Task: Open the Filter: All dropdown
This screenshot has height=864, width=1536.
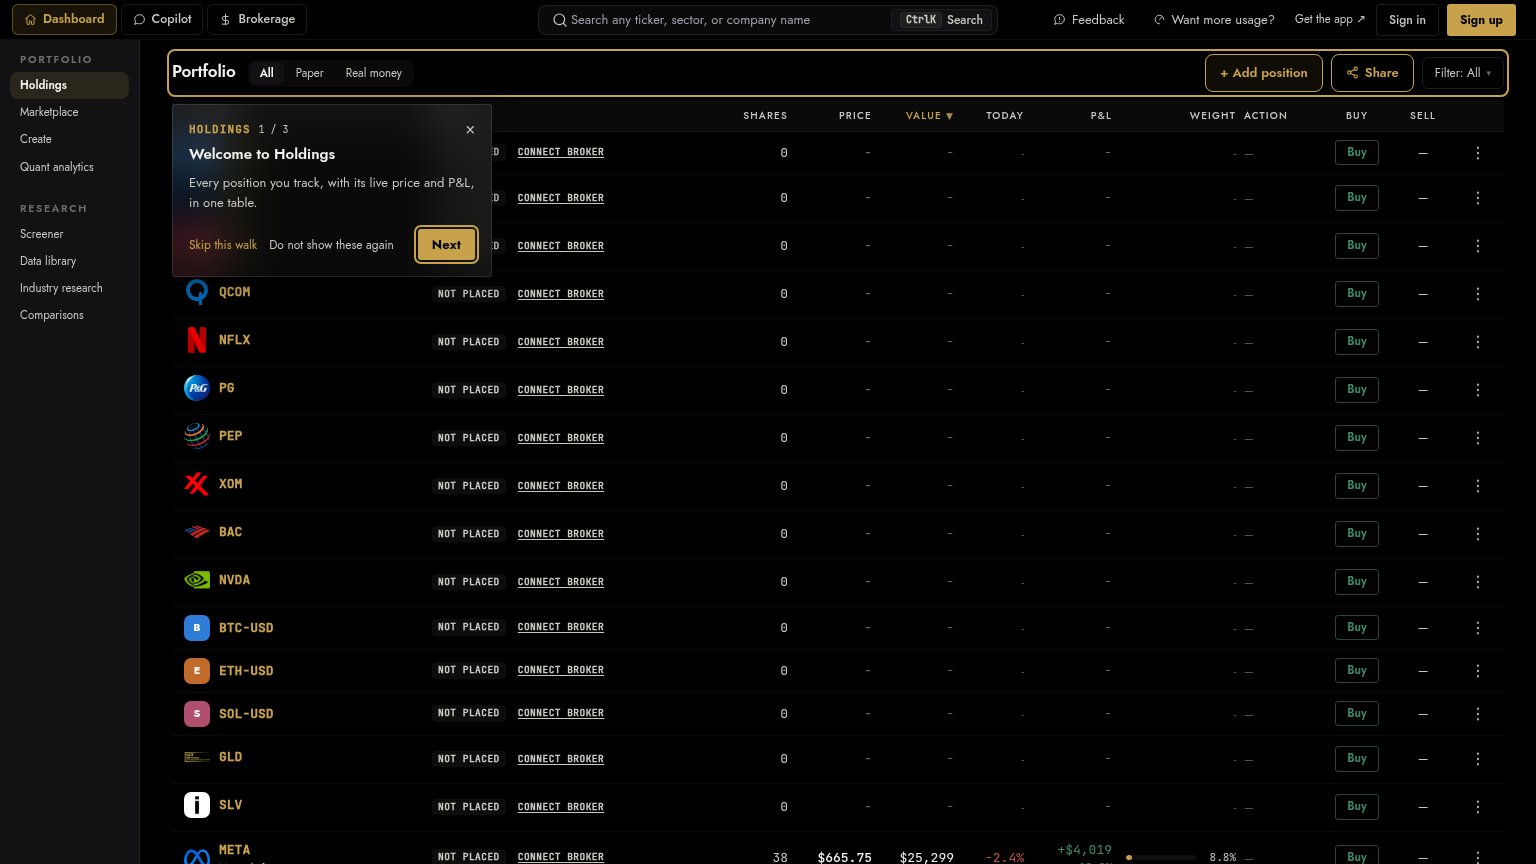Action: [1462, 73]
